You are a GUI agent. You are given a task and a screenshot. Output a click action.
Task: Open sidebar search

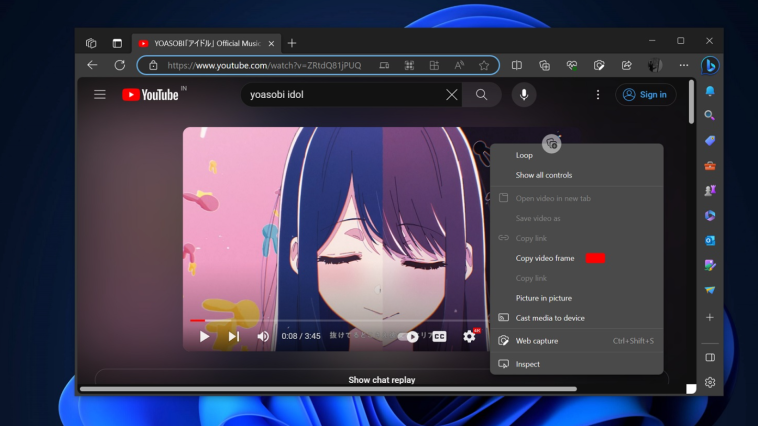click(710, 115)
